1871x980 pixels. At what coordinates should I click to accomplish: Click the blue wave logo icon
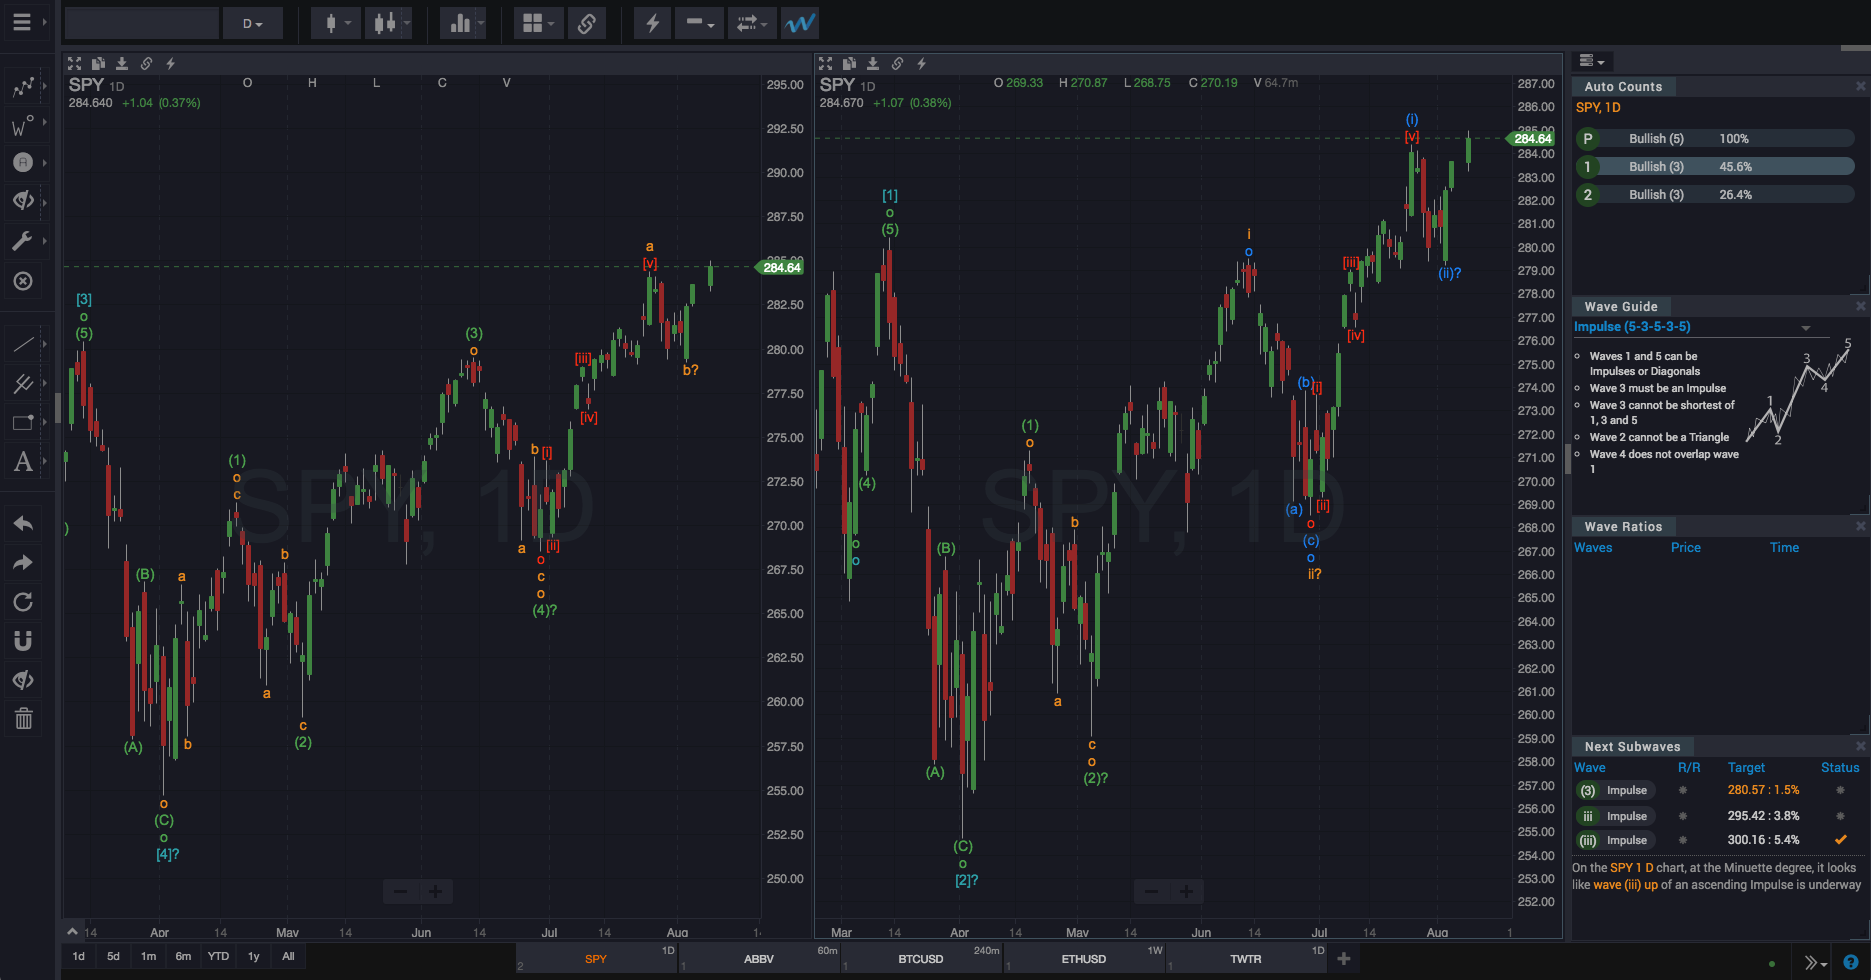point(800,23)
